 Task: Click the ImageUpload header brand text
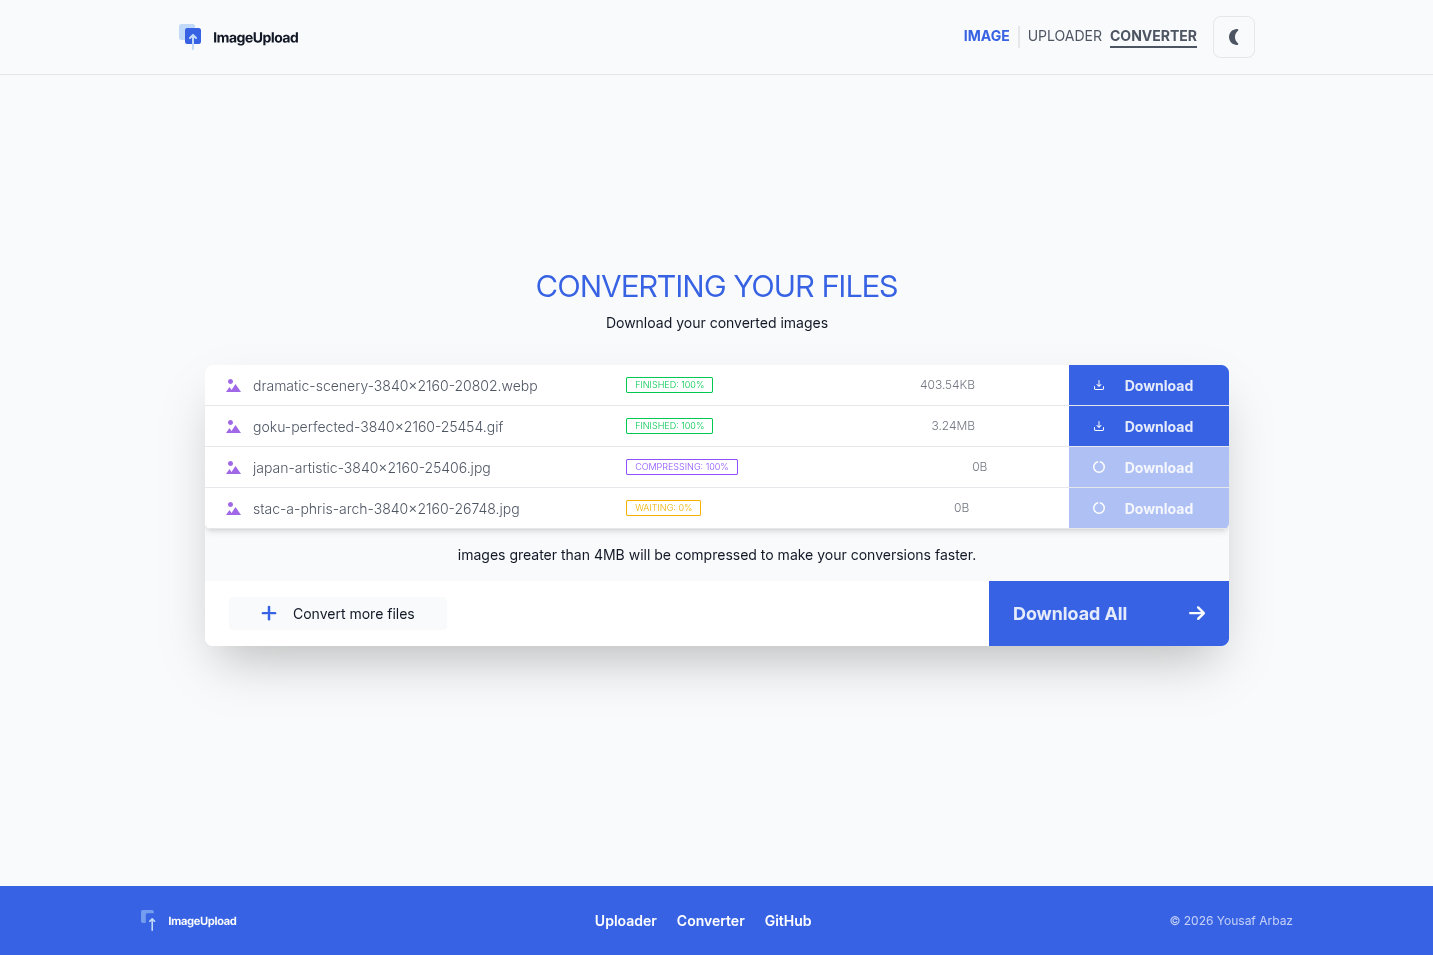pos(255,38)
